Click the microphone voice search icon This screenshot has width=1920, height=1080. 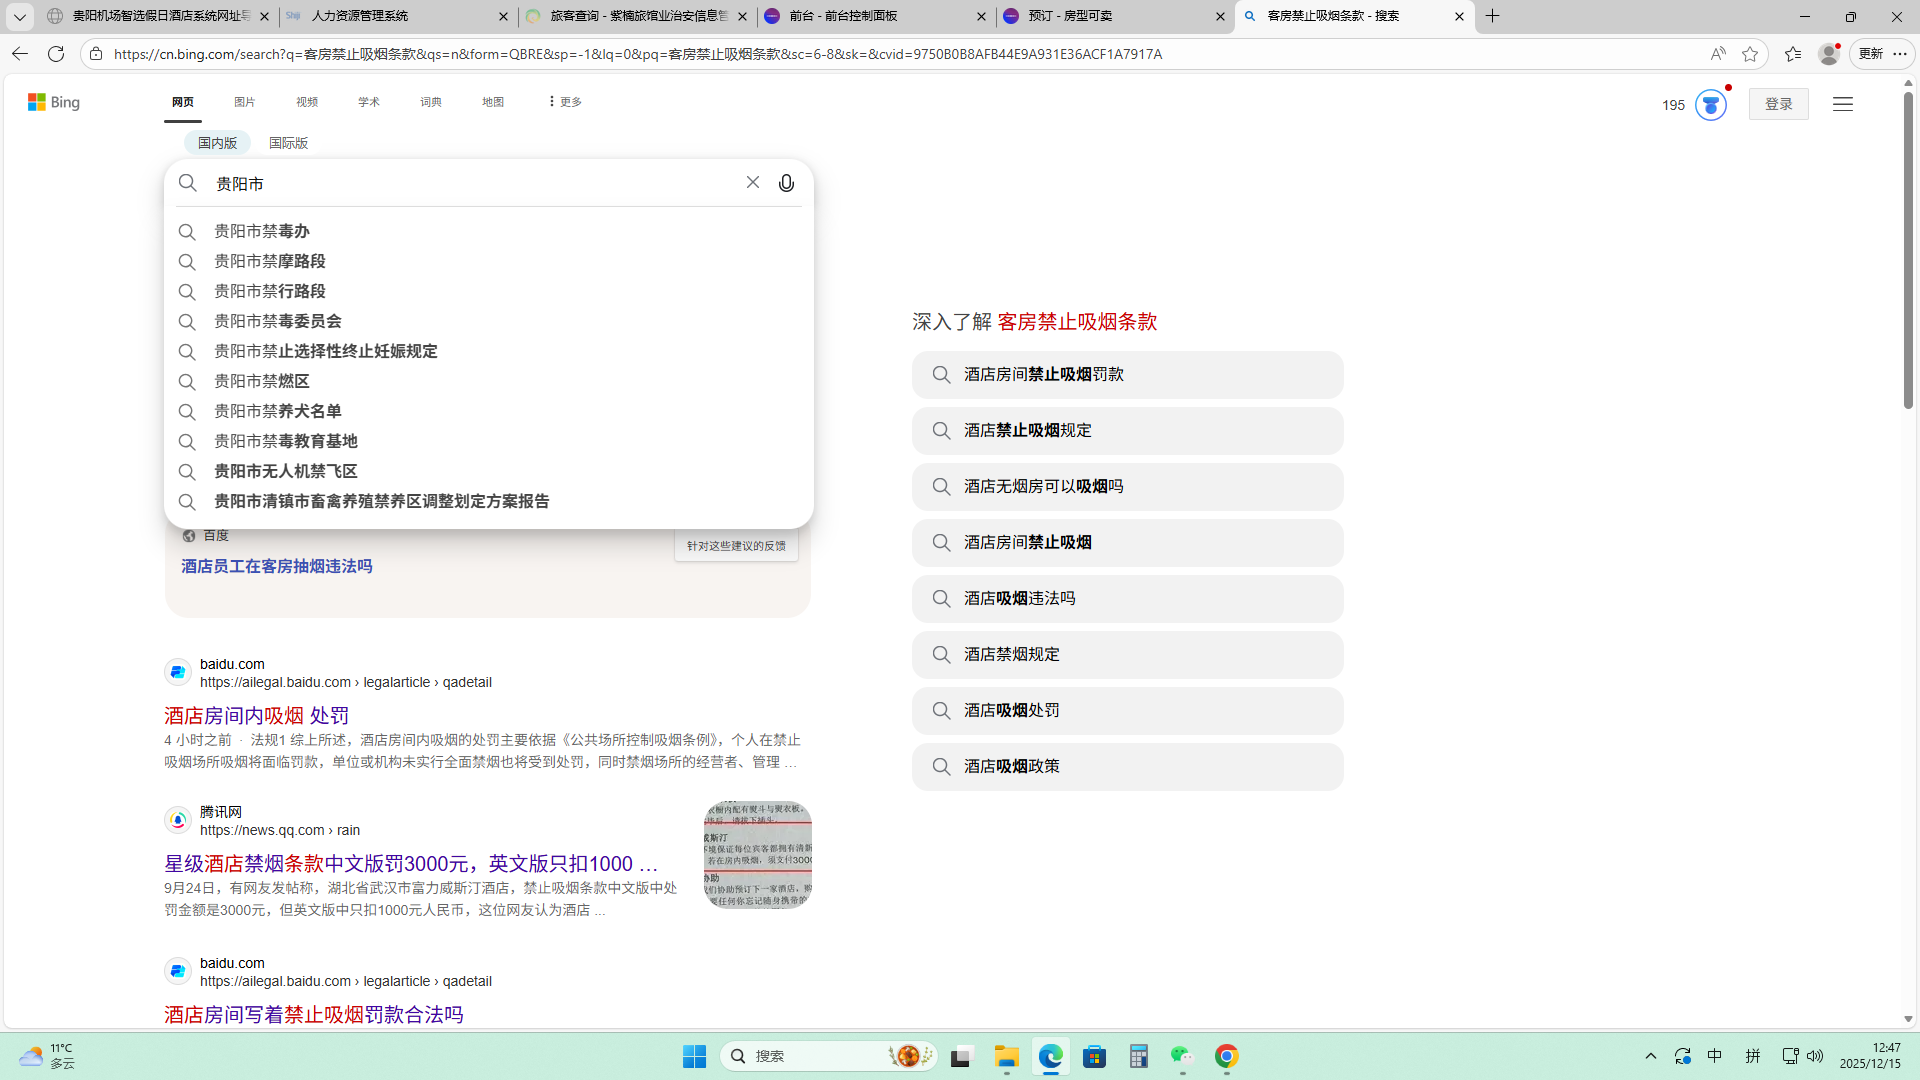pyautogui.click(x=786, y=183)
